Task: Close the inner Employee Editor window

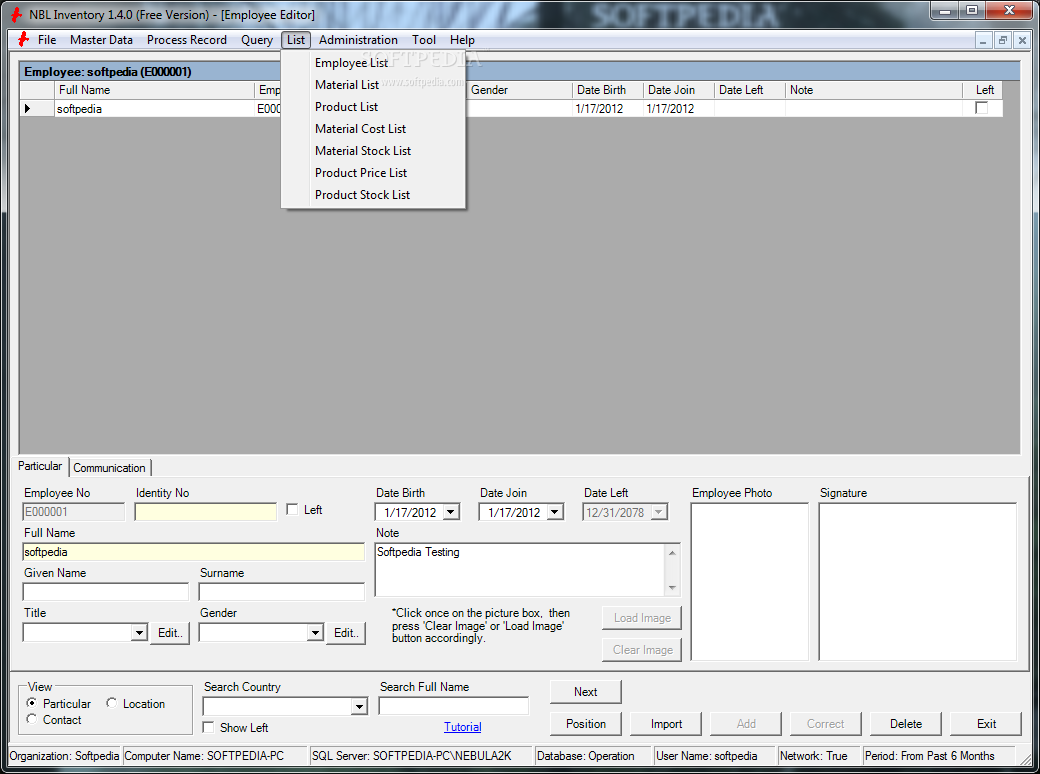Action: pos(1023,40)
